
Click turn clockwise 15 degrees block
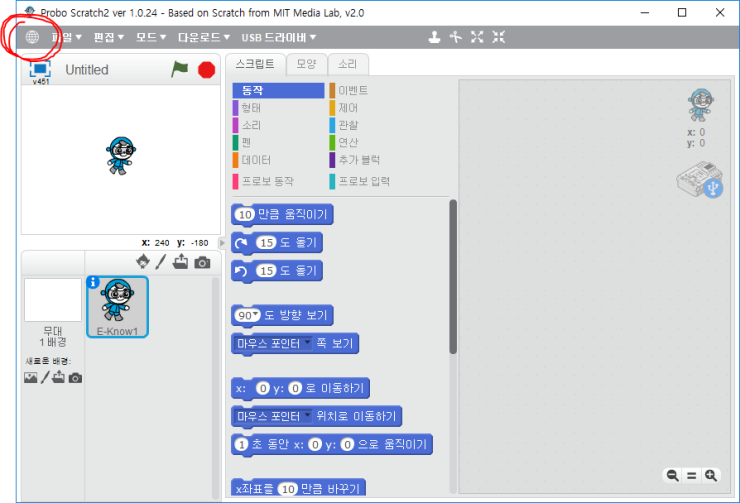(277, 243)
